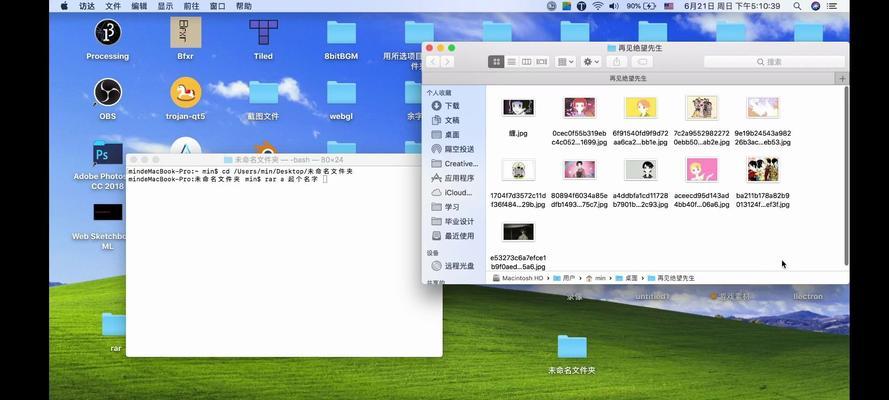889x400 pixels.
Task: Open the 文件 menu
Action: 113,6
